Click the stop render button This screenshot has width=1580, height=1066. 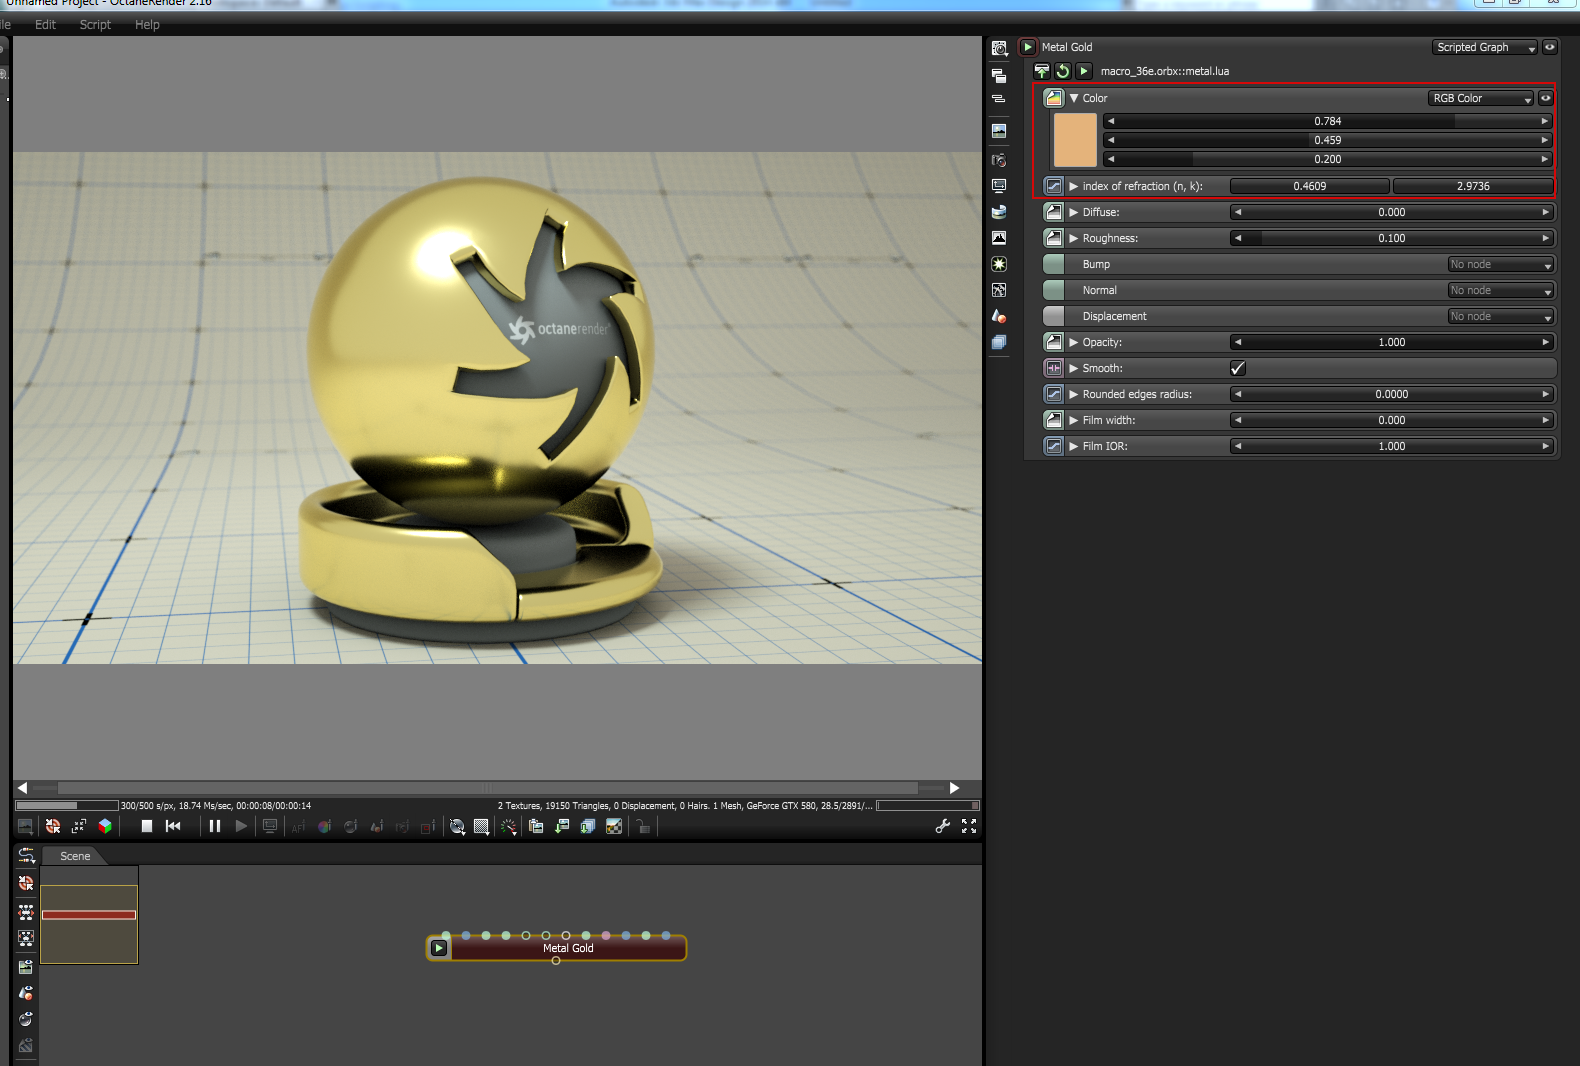[147, 826]
